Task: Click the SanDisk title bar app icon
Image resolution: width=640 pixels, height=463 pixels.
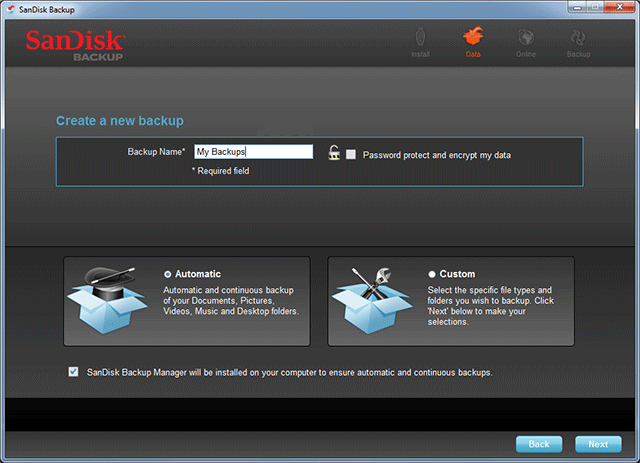Action: click(11, 9)
